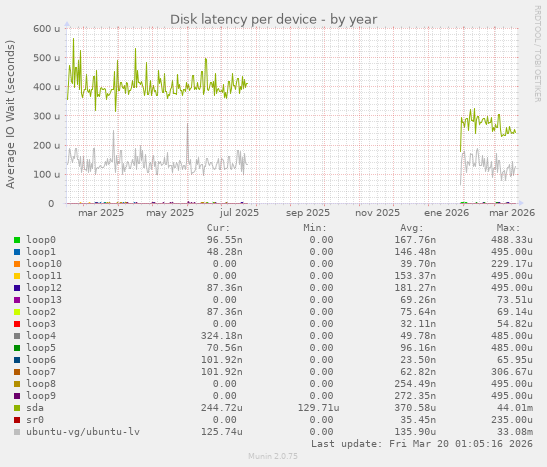Click the mar 2025 axis label
The image size is (547, 467).
(101, 213)
